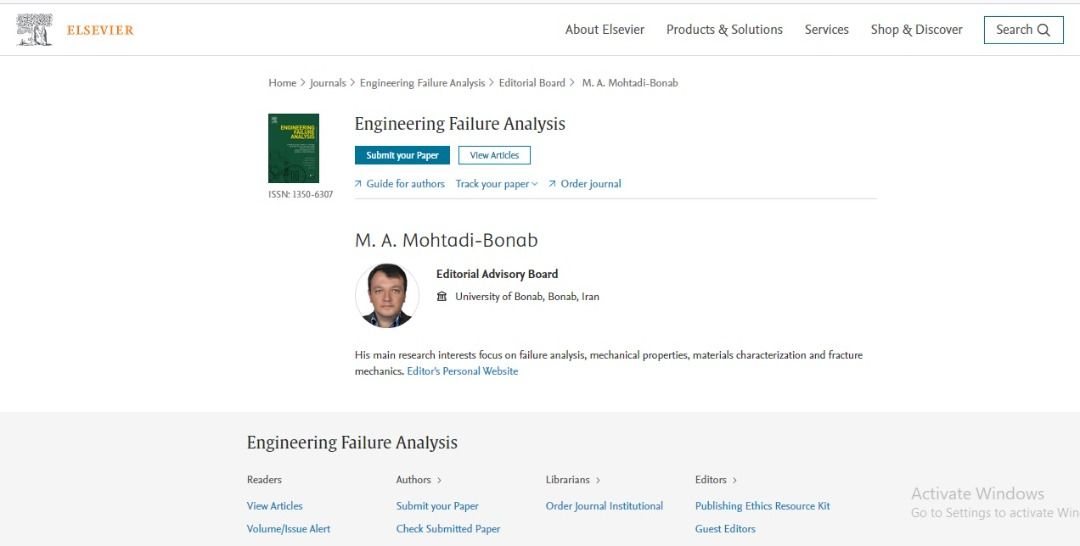Open the footer Submit your Paper link
The height and width of the screenshot is (546, 1080).
point(437,505)
